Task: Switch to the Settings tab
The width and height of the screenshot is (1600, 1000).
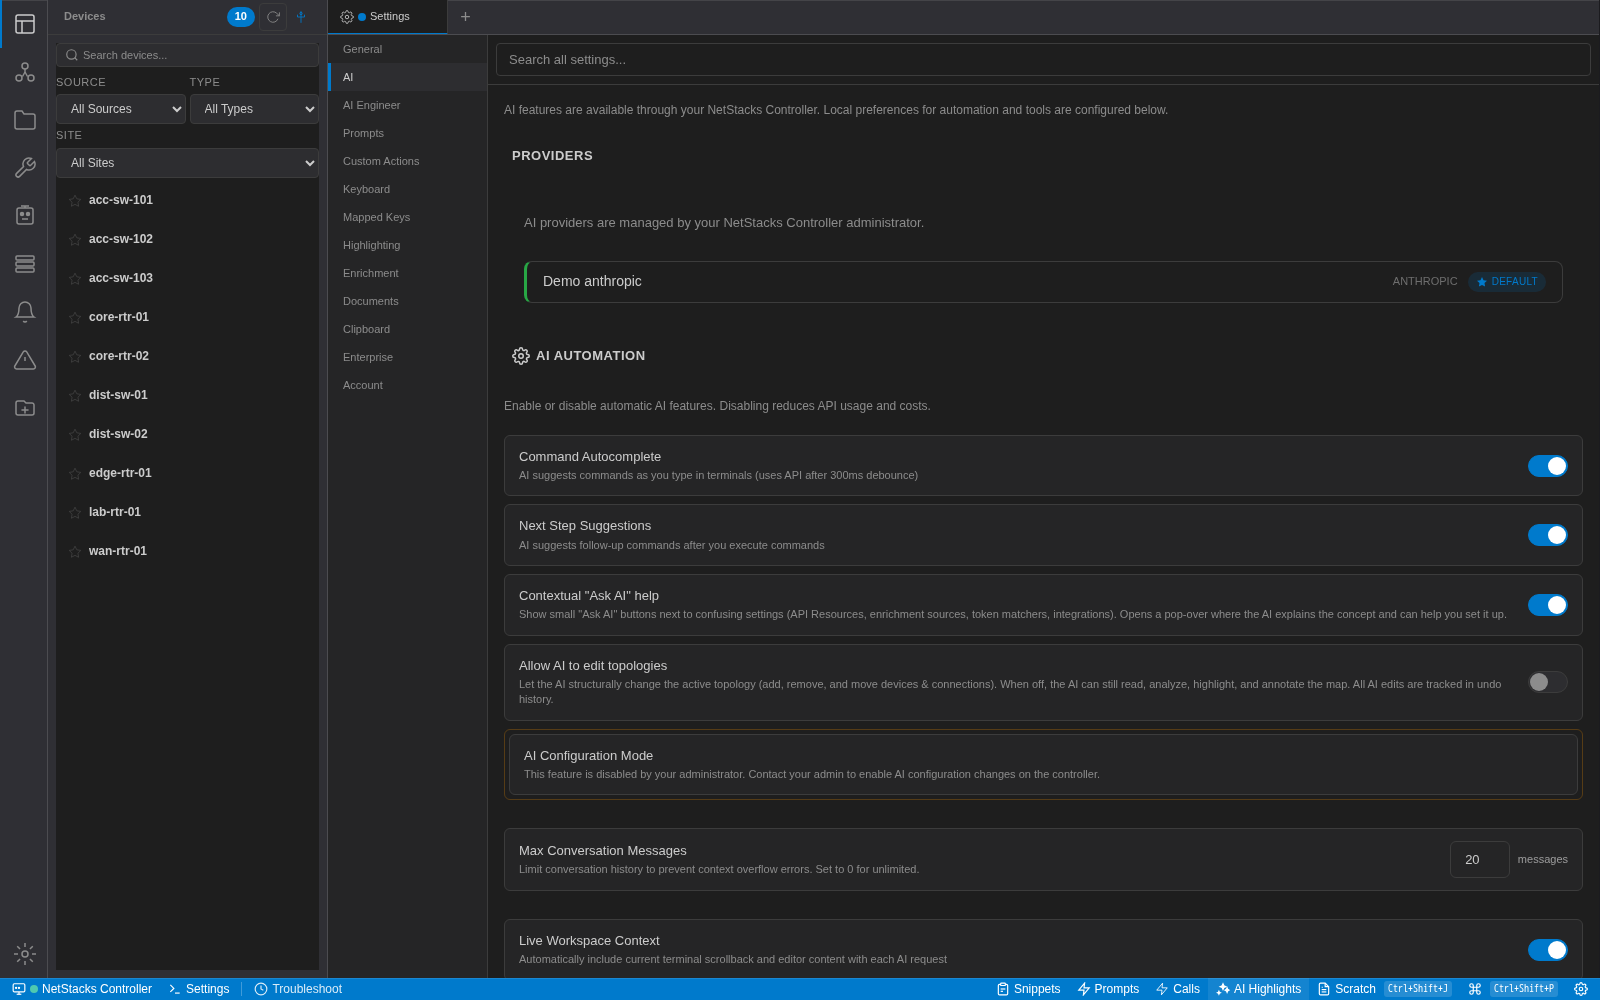Action: pos(387,17)
